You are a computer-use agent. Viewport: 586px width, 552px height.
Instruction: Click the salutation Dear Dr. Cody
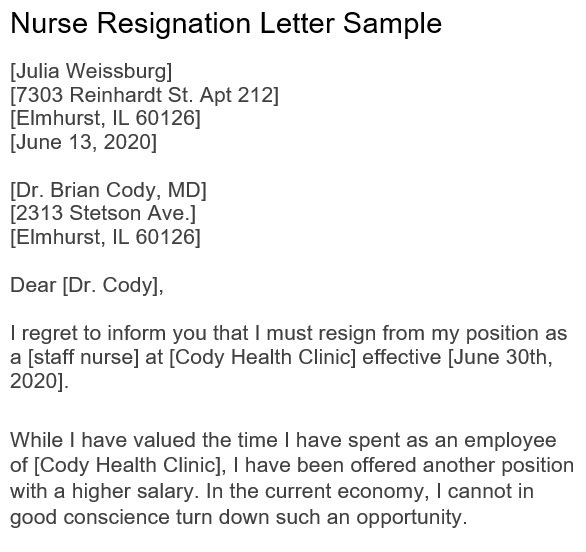coord(87,285)
